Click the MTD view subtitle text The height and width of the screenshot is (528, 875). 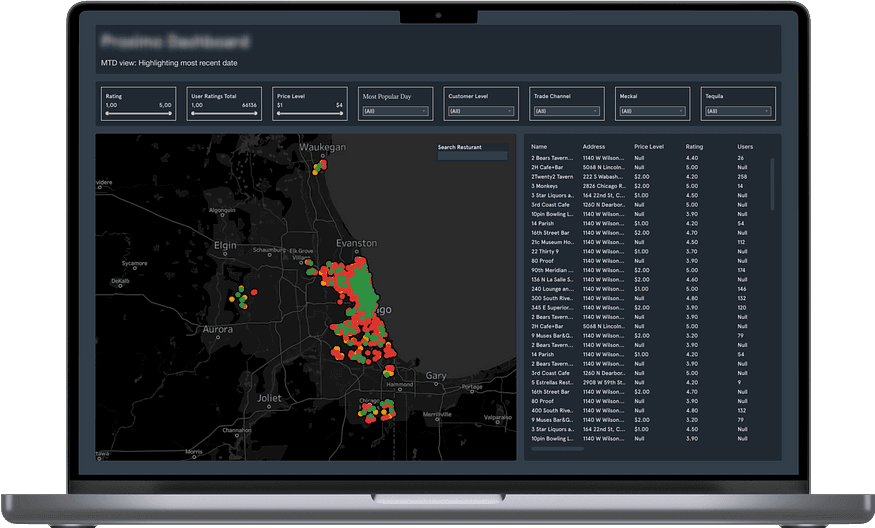(x=169, y=63)
